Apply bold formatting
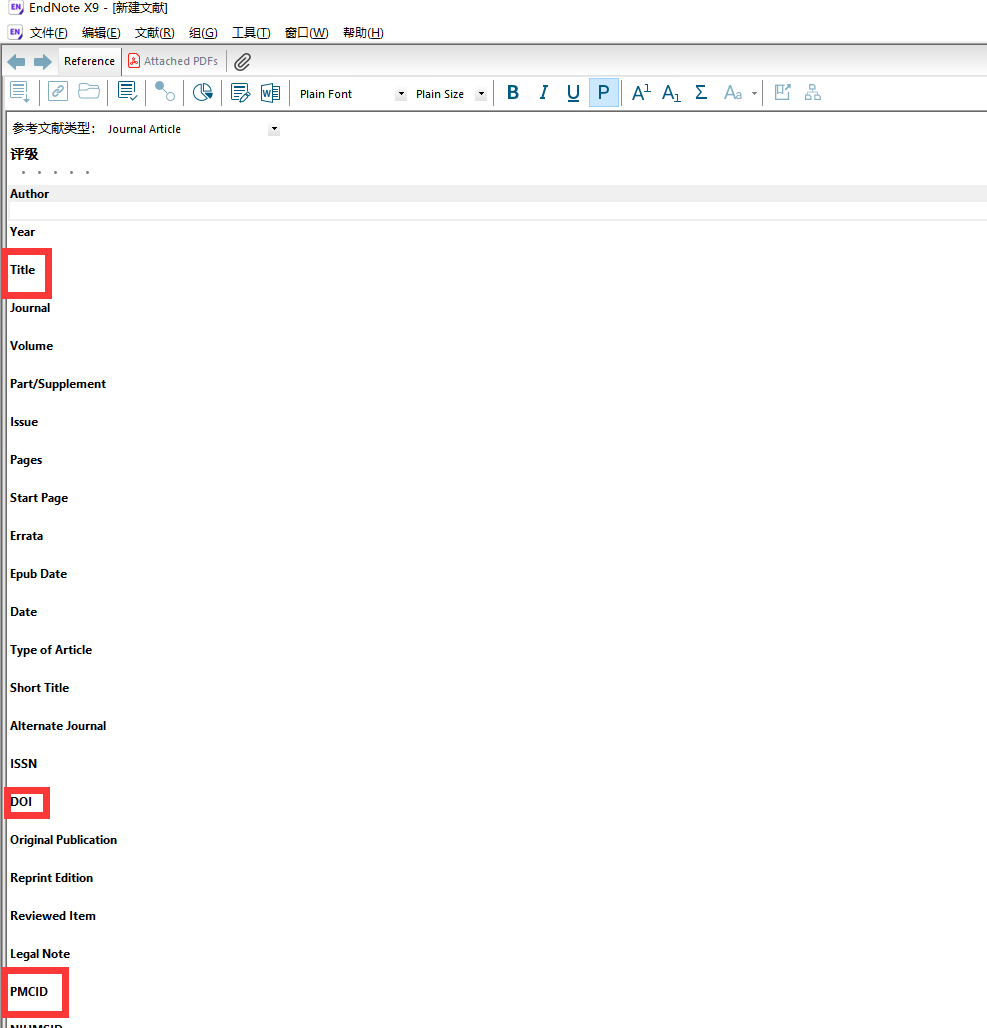Screen dimensions: 987x1028 pyautogui.click(x=513, y=93)
